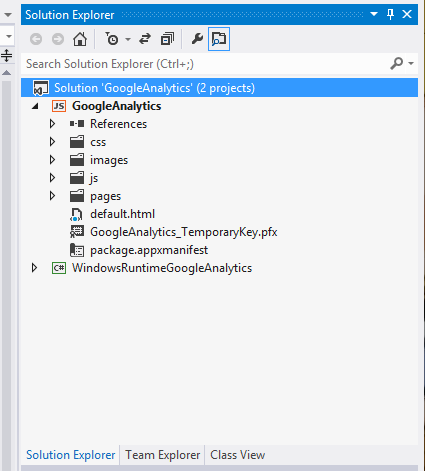Click the Collapse All toolbar icon
The image size is (425, 471).
pos(167,39)
